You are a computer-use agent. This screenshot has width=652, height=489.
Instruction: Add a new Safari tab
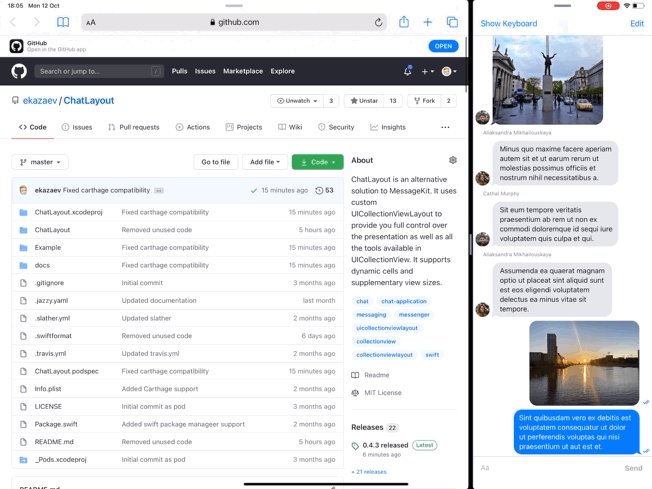[x=427, y=22]
